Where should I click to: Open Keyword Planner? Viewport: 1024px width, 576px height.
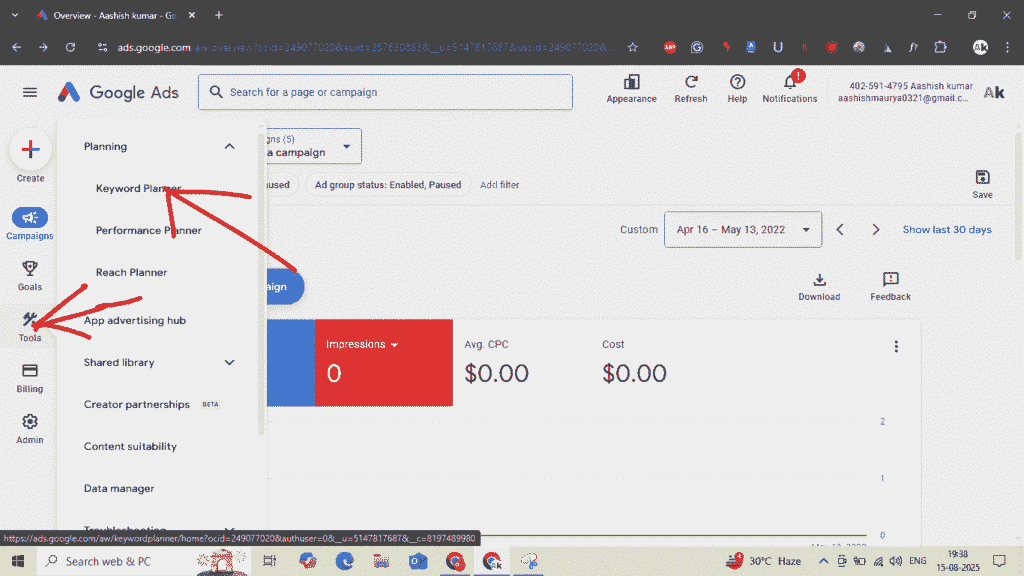(x=138, y=188)
